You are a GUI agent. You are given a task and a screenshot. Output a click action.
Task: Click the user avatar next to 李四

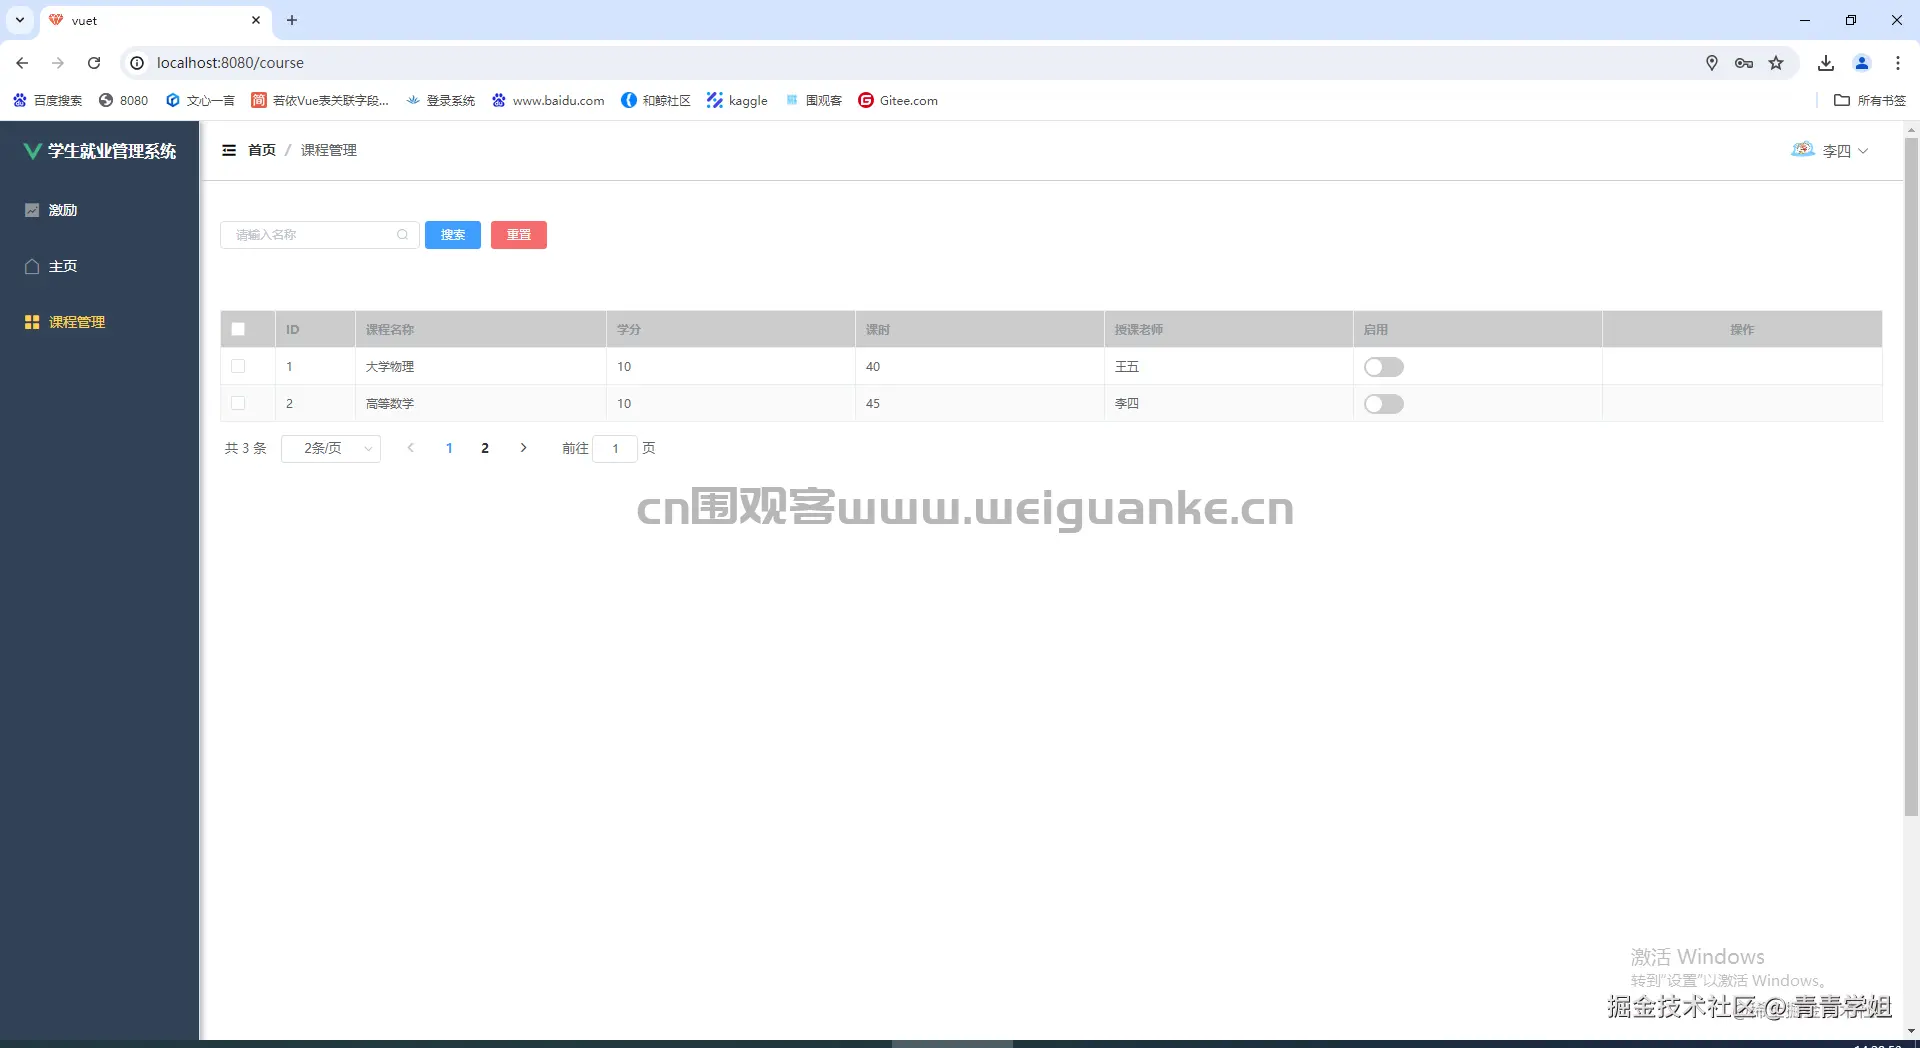[1802, 150]
